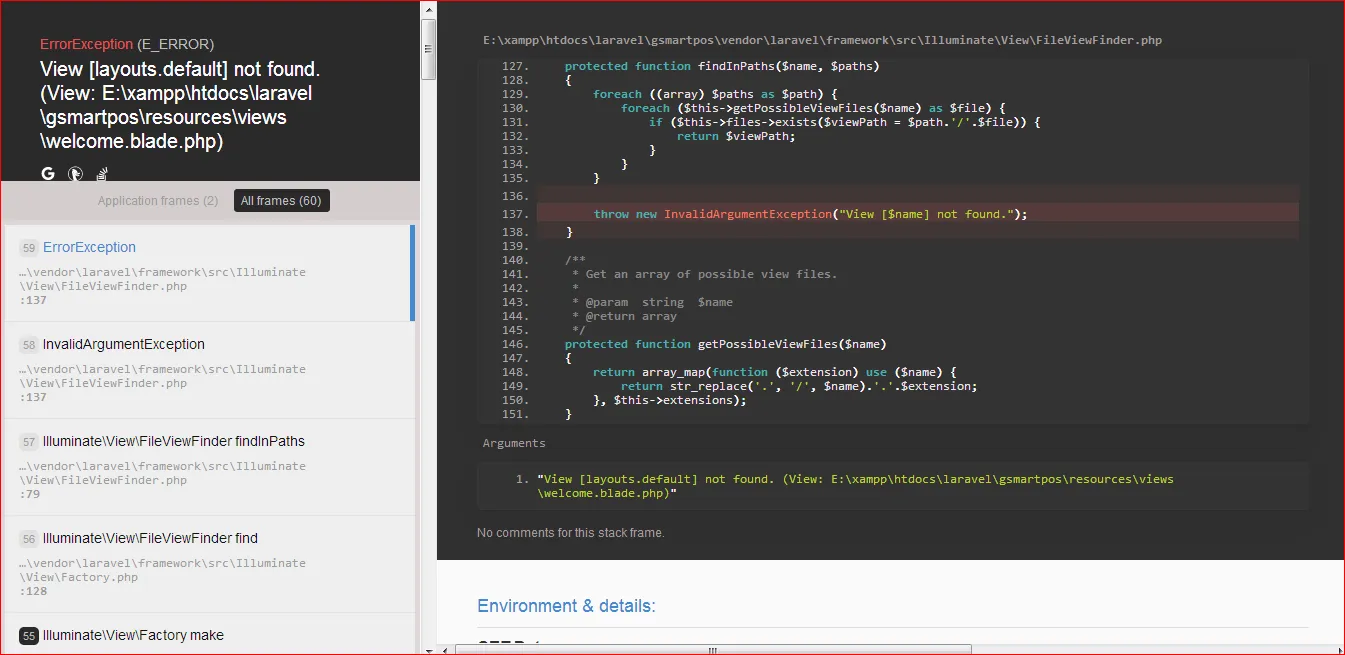
Task: Open frame 58 InvalidArgumentException
Action: [x=209, y=370]
